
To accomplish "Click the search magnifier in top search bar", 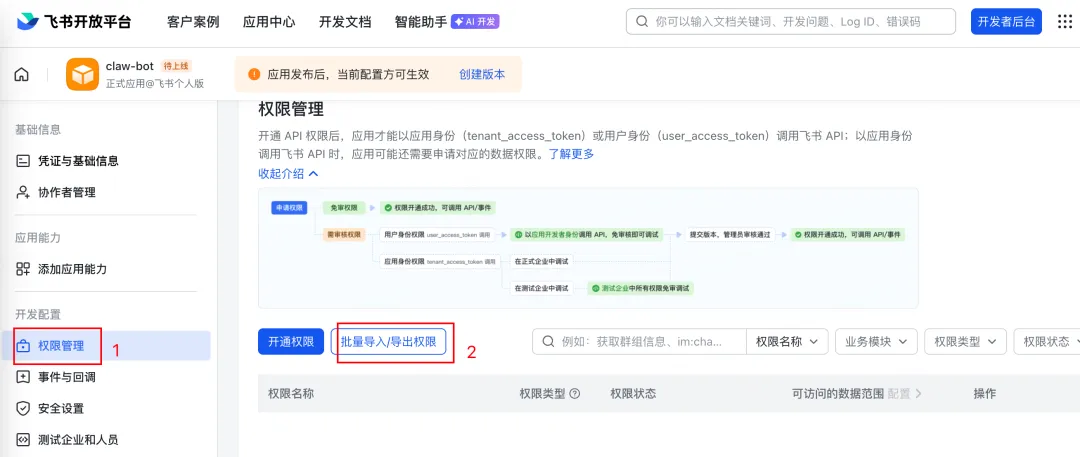I will point(642,21).
